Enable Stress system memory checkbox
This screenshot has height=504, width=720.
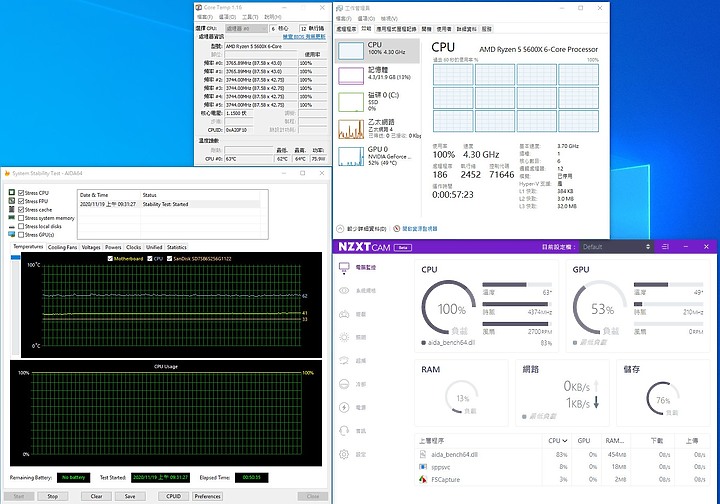click(x=21, y=218)
